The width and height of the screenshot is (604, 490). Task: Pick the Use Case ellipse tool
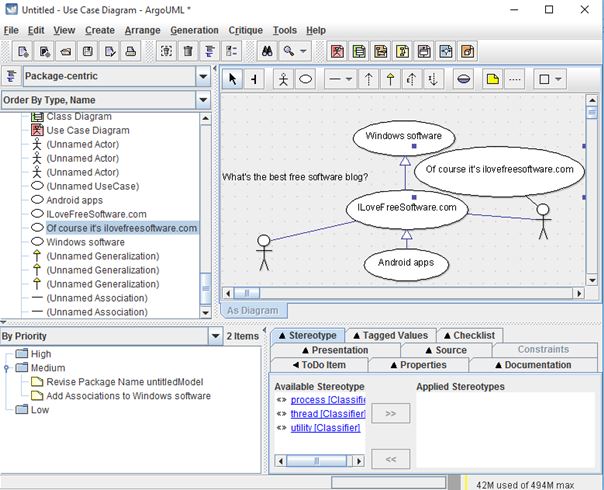tap(306, 78)
